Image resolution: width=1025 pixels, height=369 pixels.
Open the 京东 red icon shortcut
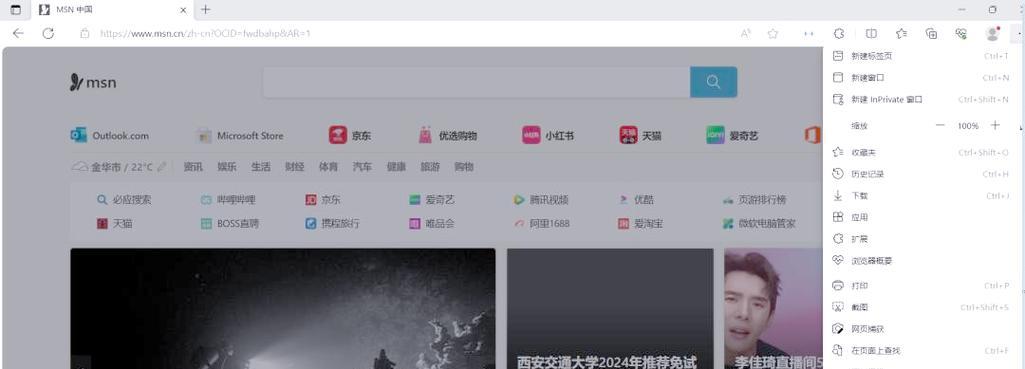point(350,135)
